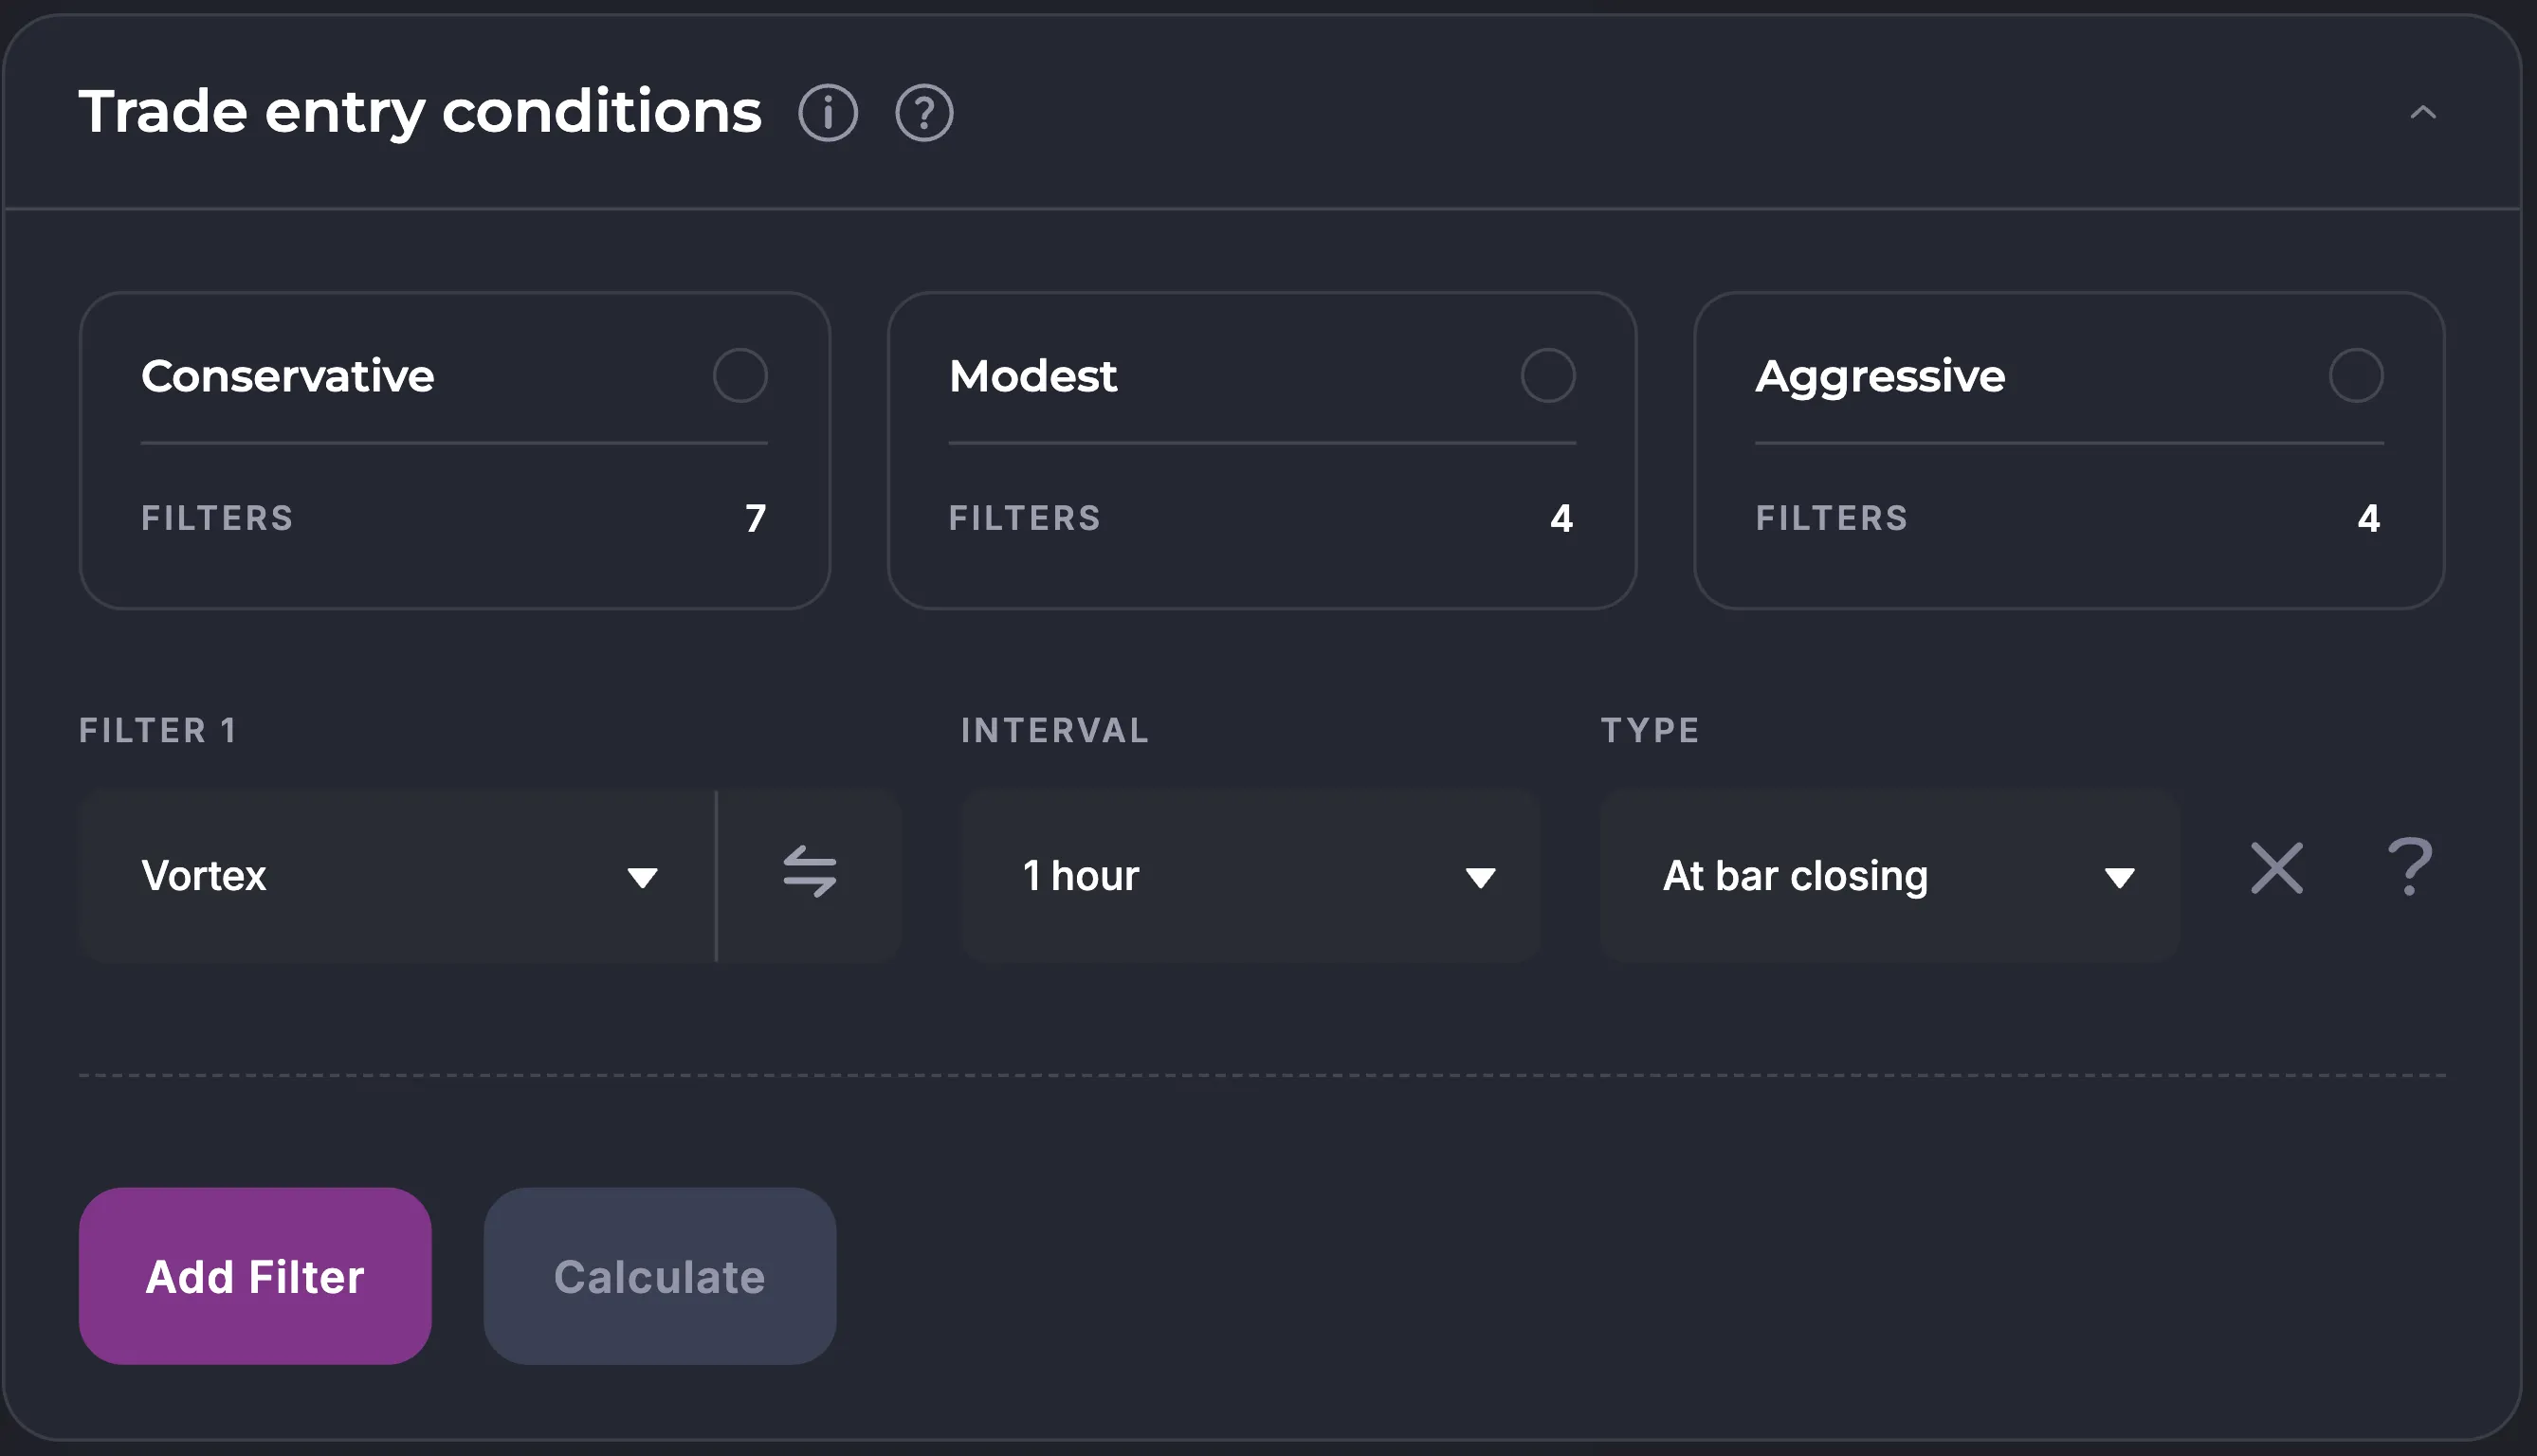Click the FILTERS label in the Aggressive card

[x=1831, y=518]
